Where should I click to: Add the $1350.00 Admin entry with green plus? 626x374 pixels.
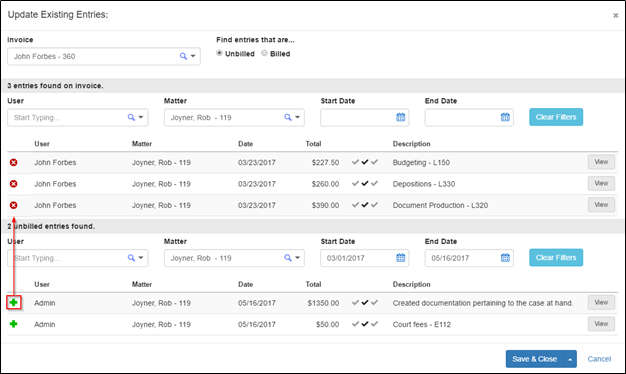[14, 303]
